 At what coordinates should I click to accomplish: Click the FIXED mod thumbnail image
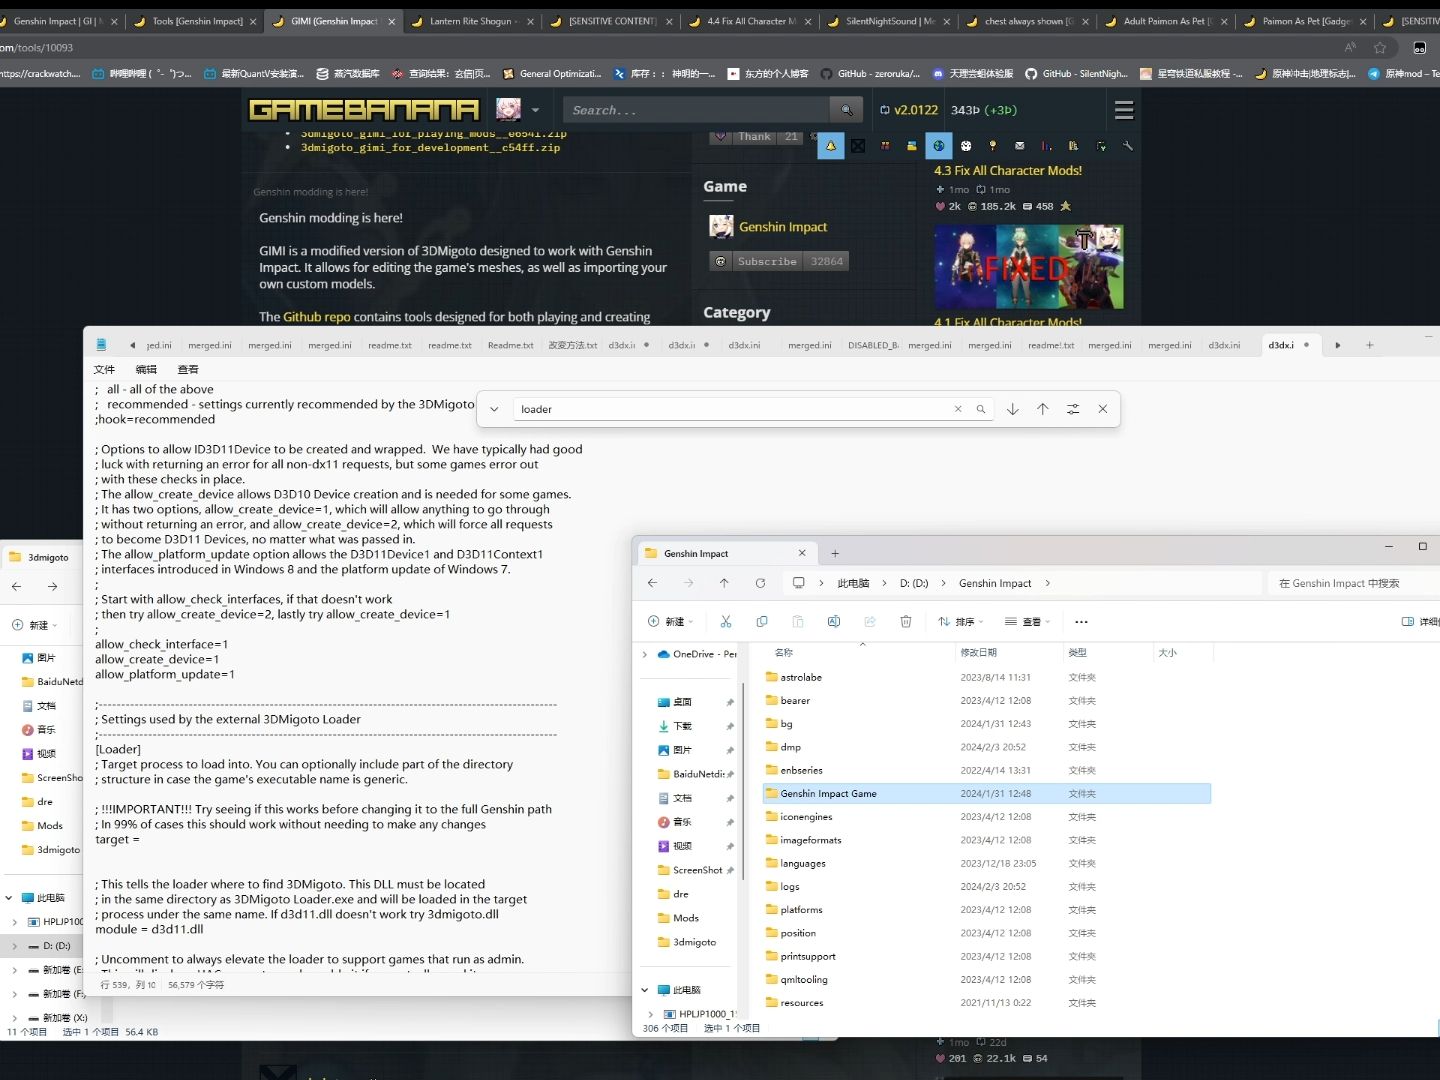click(x=1029, y=267)
